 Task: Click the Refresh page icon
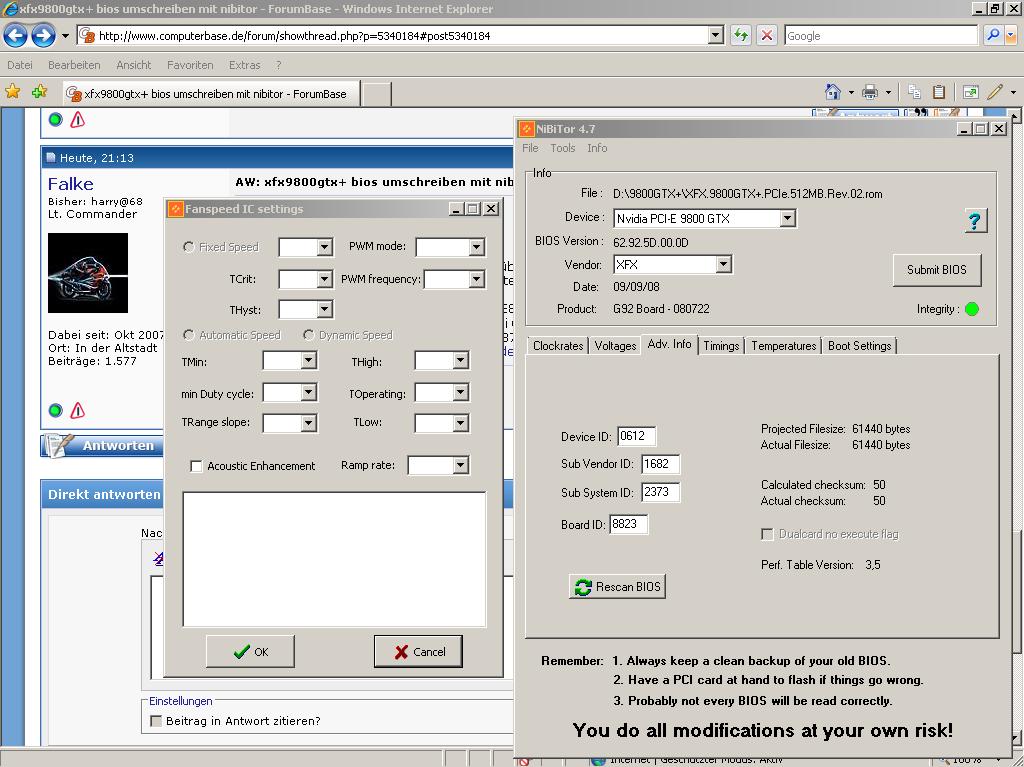(x=741, y=35)
